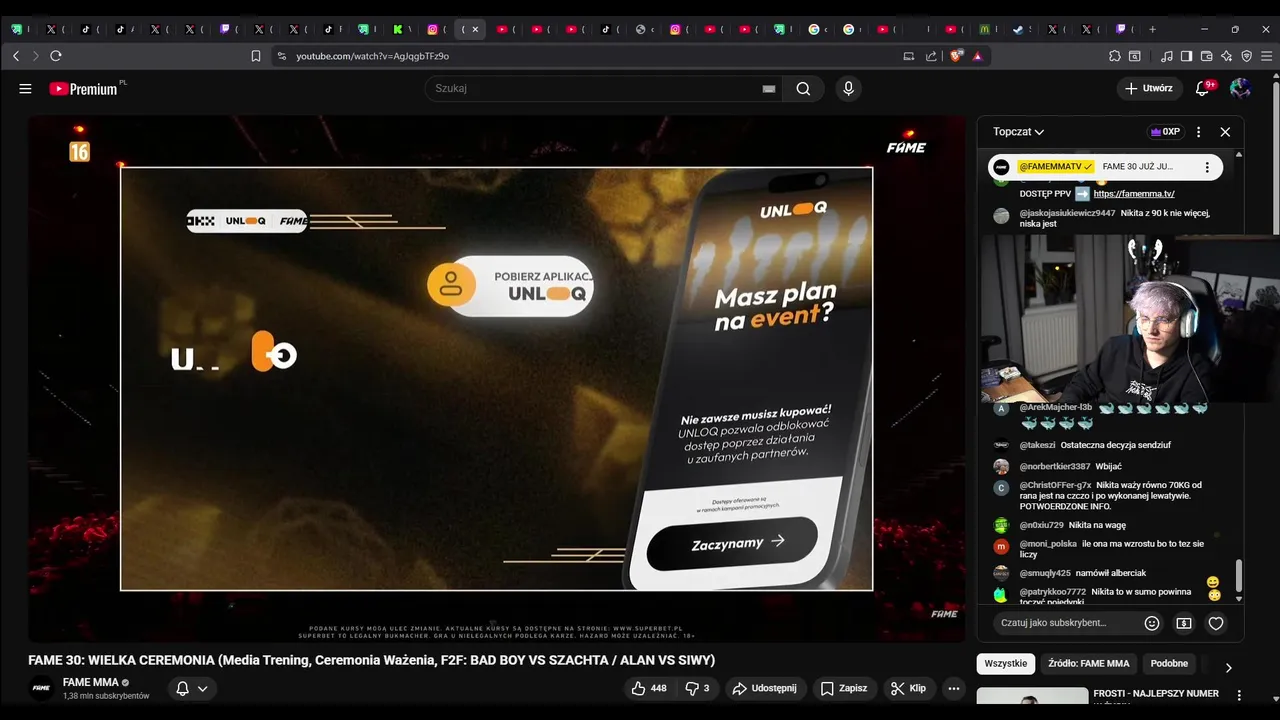Open chat options three-dot menu
This screenshot has width=1280, height=720.
(x=1199, y=132)
